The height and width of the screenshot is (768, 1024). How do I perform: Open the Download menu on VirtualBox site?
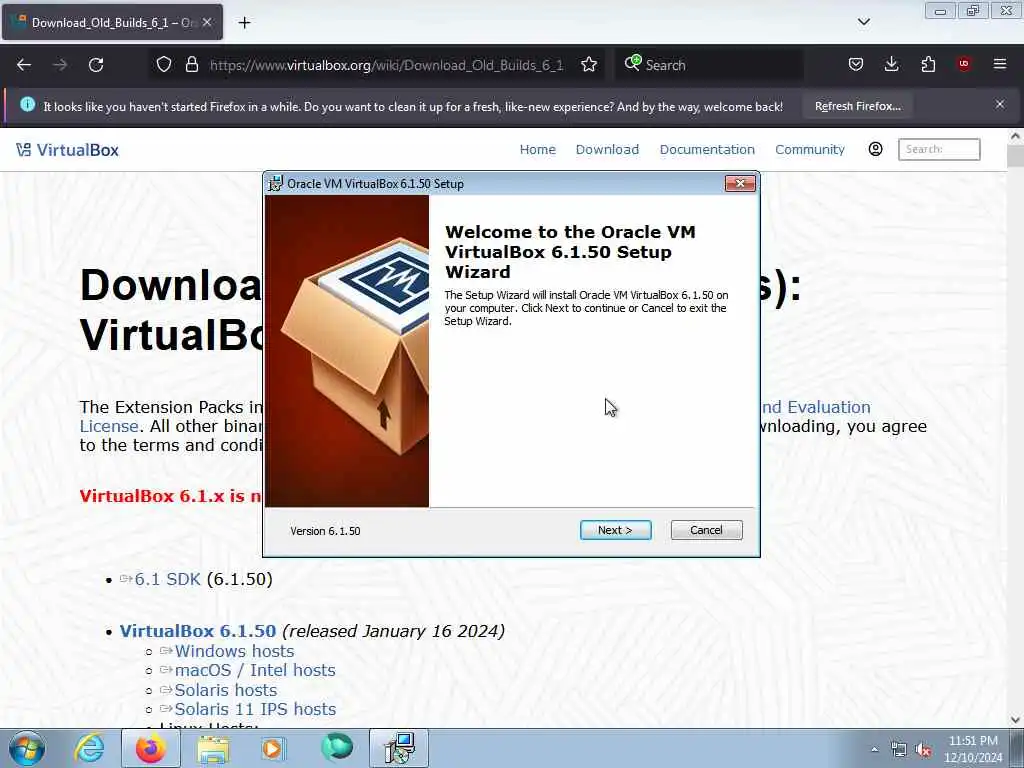607,150
